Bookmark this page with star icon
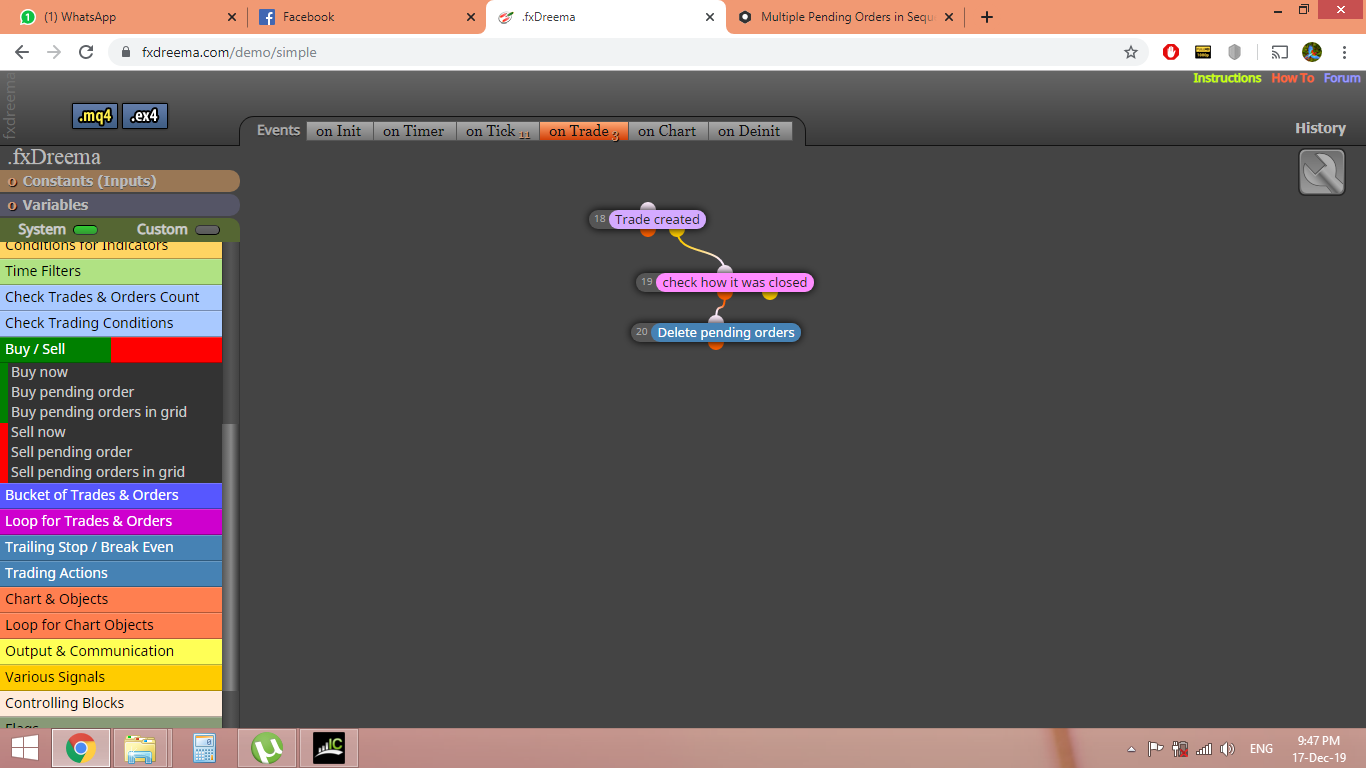Viewport: 1366px width, 768px height. click(x=1131, y=52)
